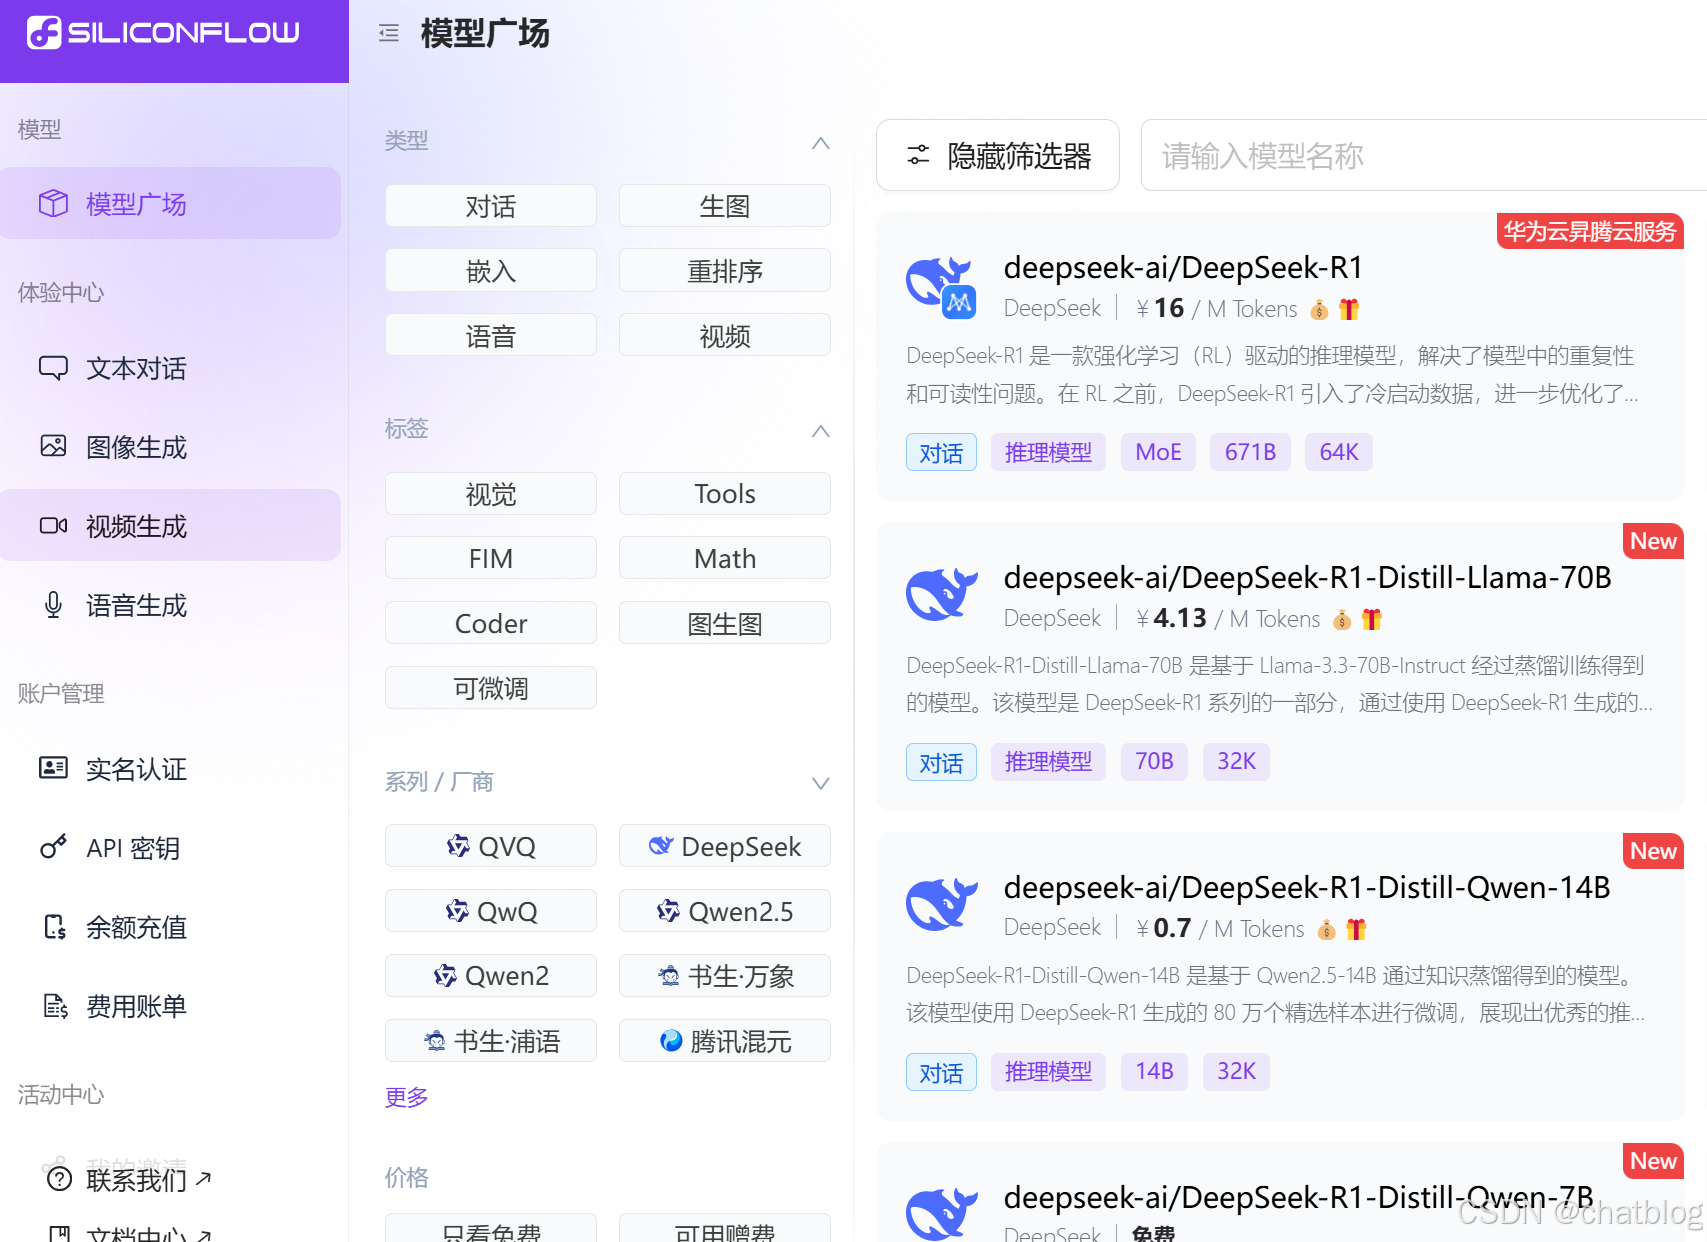1707x1242 pixels.
Task: Collapse sidebar using the menu fold icon
Action: click(x=389, y=34)
